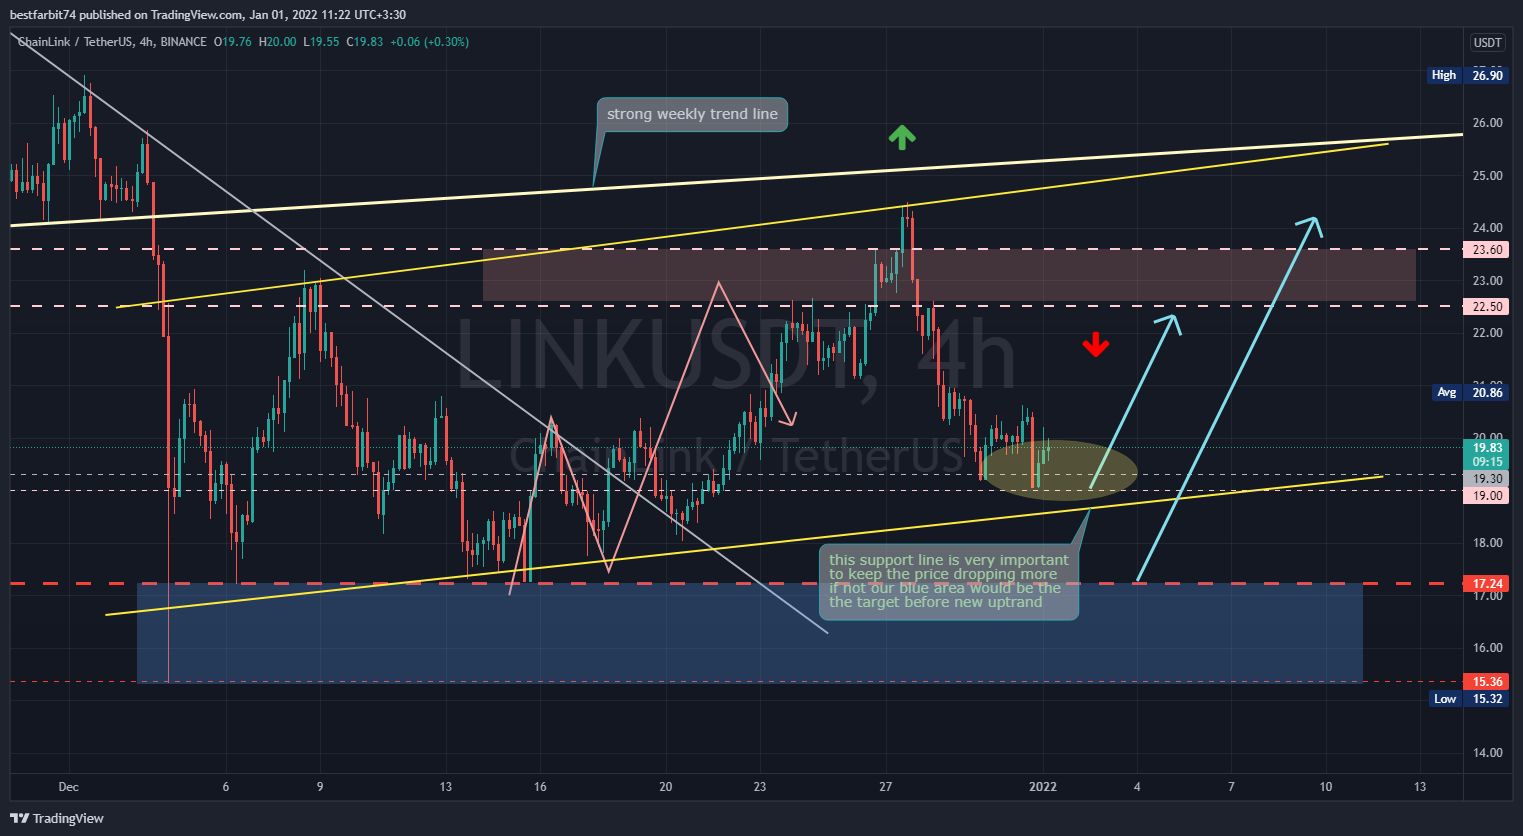Click the Dec label on time axis
This screenshot has width=1523, height=836.
pyautogui.click(x=68, y=787)
